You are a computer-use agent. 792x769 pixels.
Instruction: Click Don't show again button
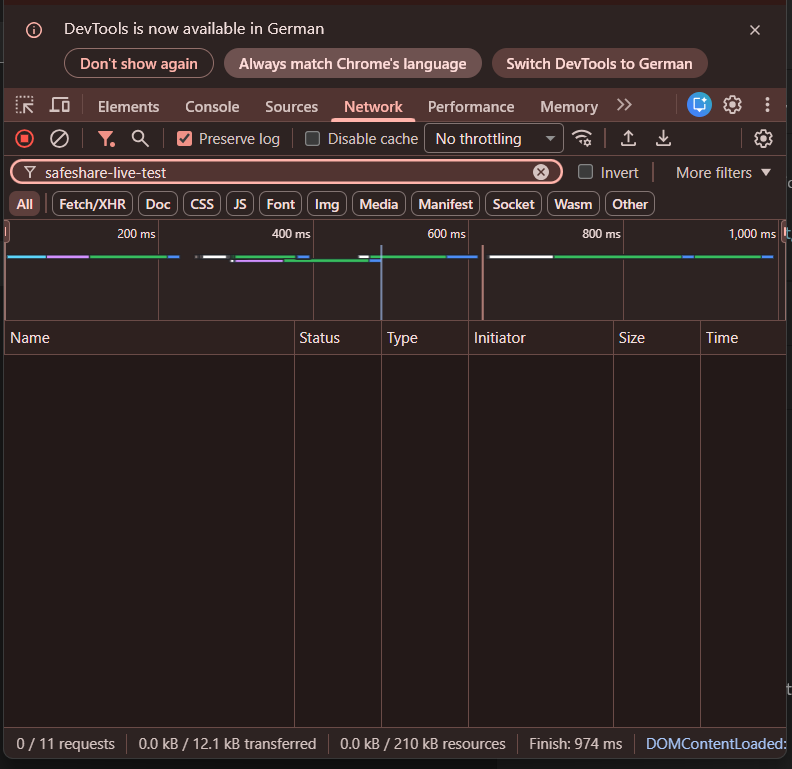[x=139, y=64]
